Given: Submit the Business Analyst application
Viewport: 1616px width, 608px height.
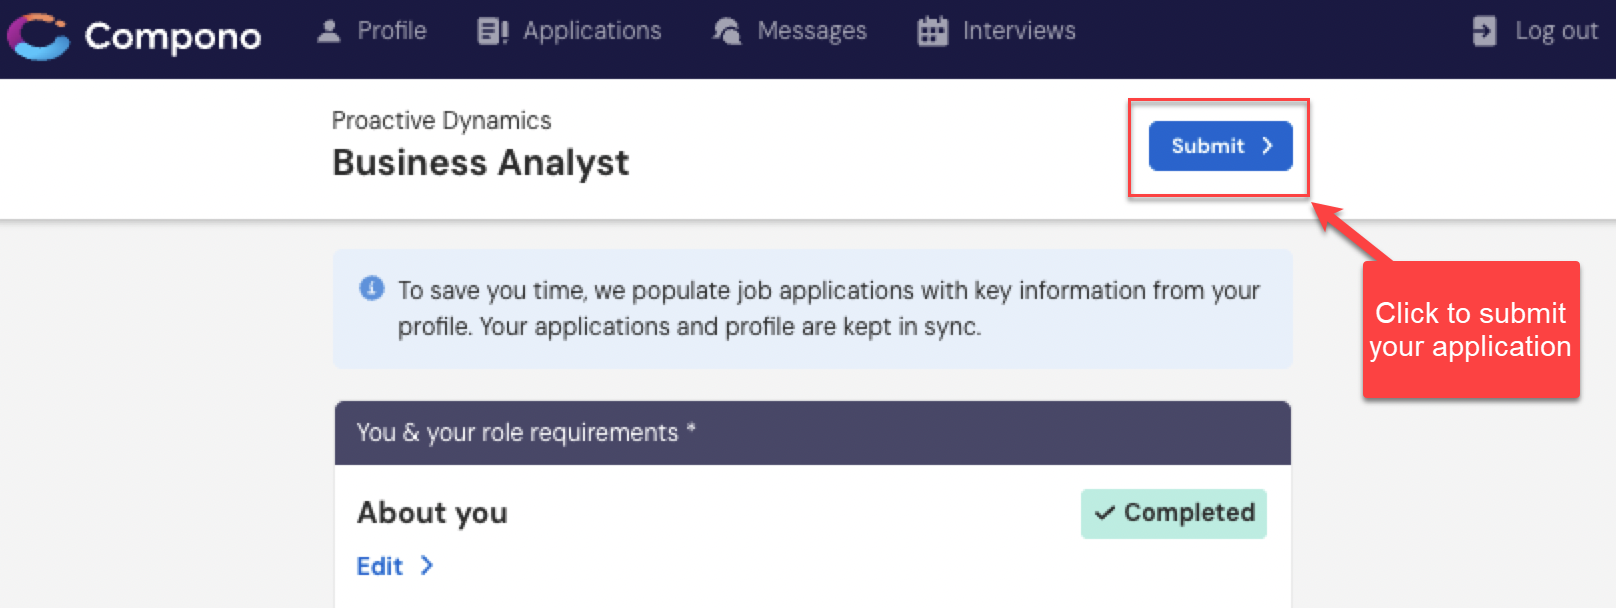Looking at the screenshot, I should pos(1220,146).
